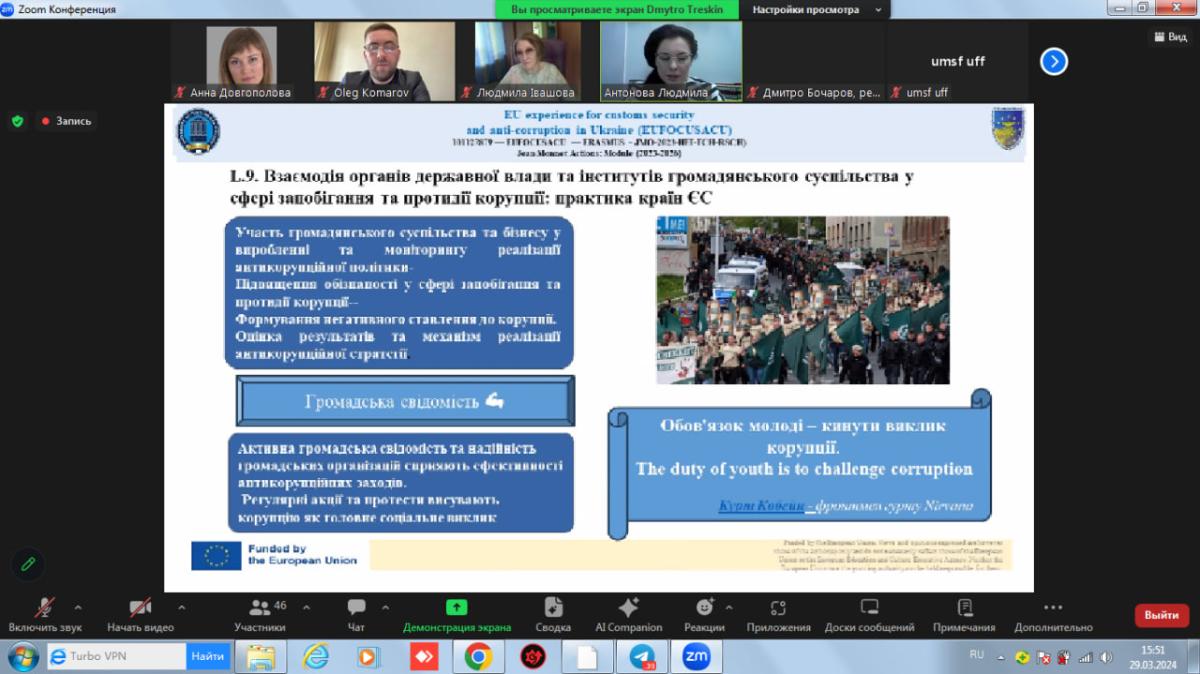
Task: Toggle the recording indicator
Action: tap(66, 121)
